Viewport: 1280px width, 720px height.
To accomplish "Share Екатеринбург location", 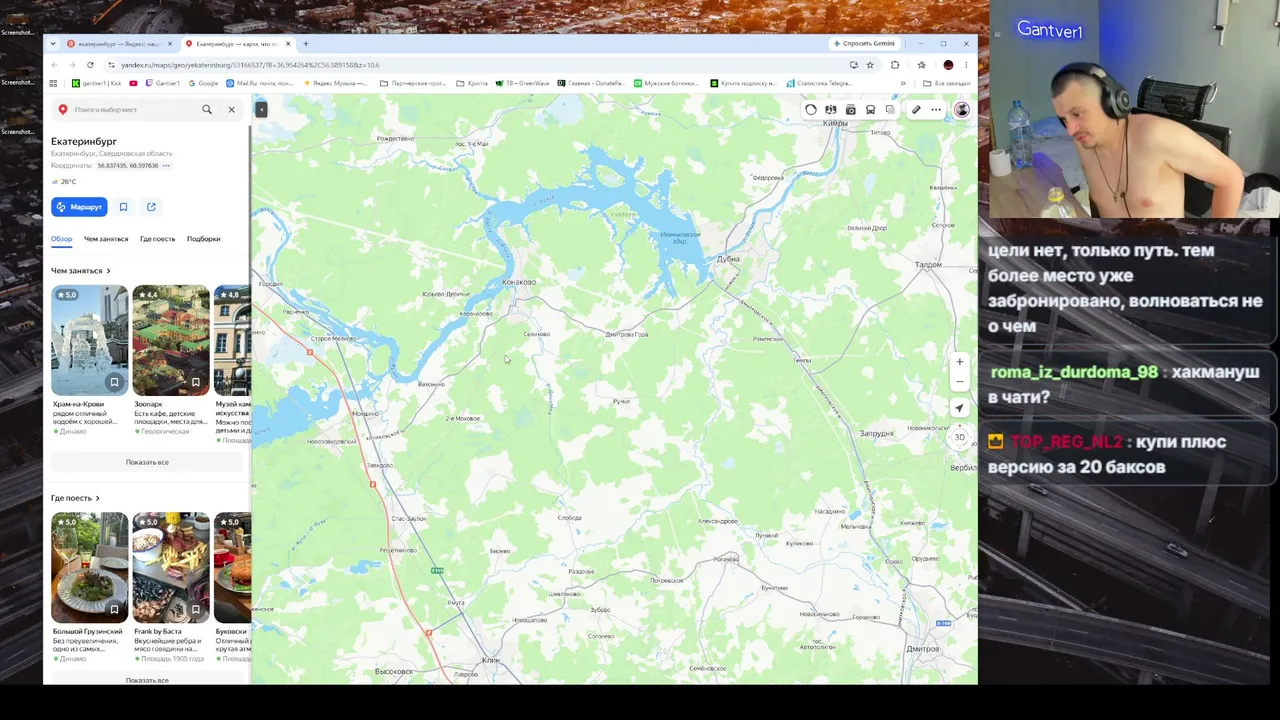I will pyautogui.click(x=151, y=207).
